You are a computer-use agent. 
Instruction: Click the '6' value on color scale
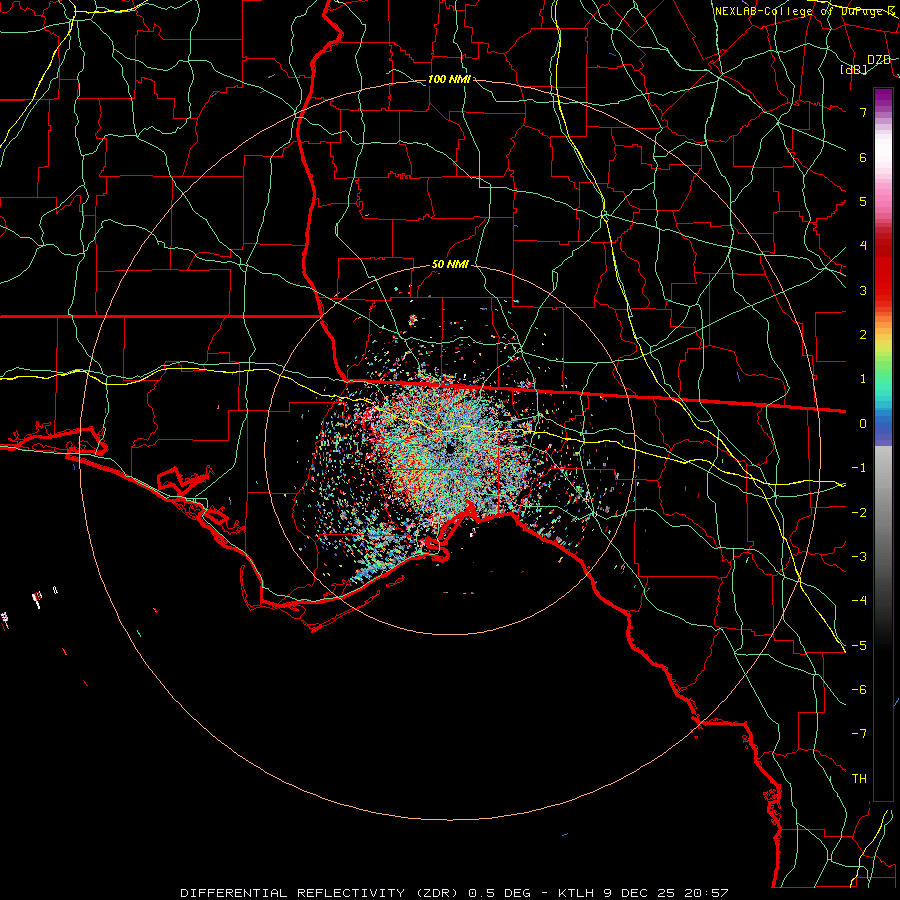tap(863, 157)
